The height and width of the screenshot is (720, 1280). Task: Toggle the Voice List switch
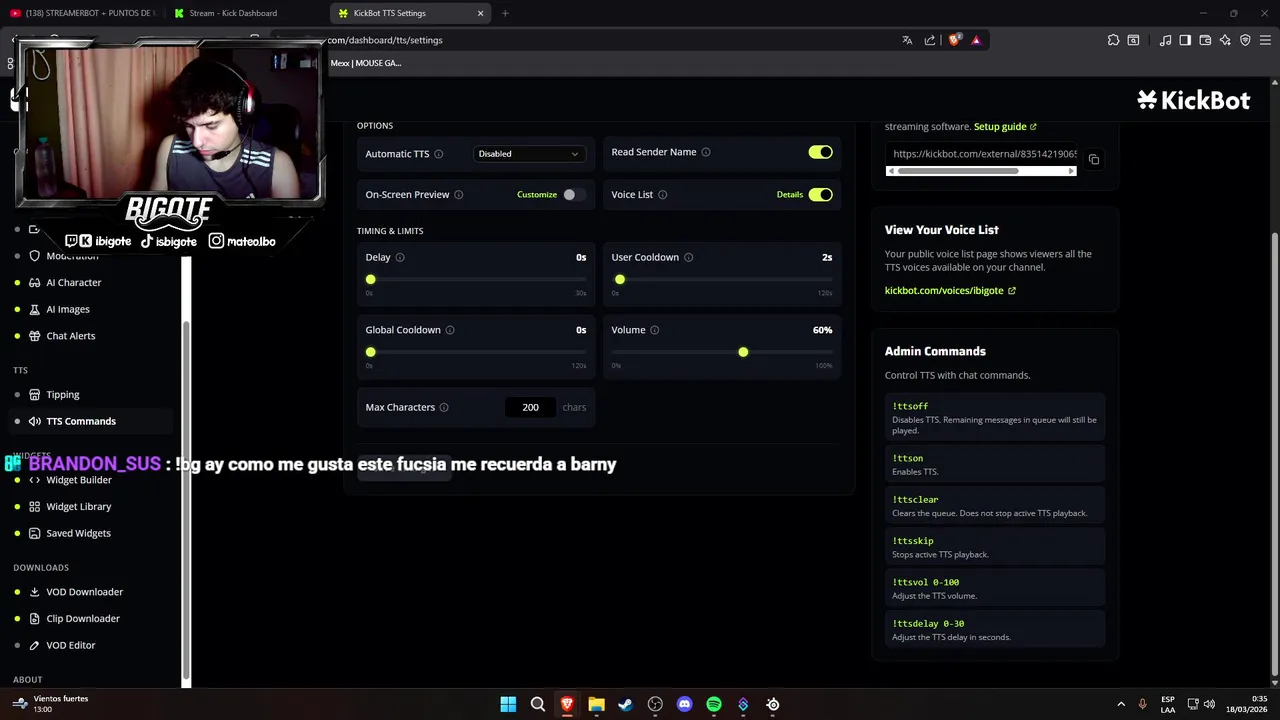820,195
